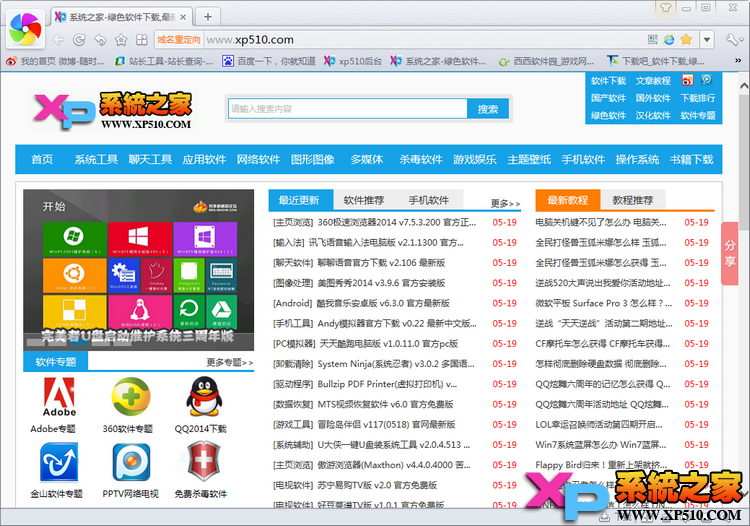
Task: Click the URL address field
Action: (x=423, y=40)
